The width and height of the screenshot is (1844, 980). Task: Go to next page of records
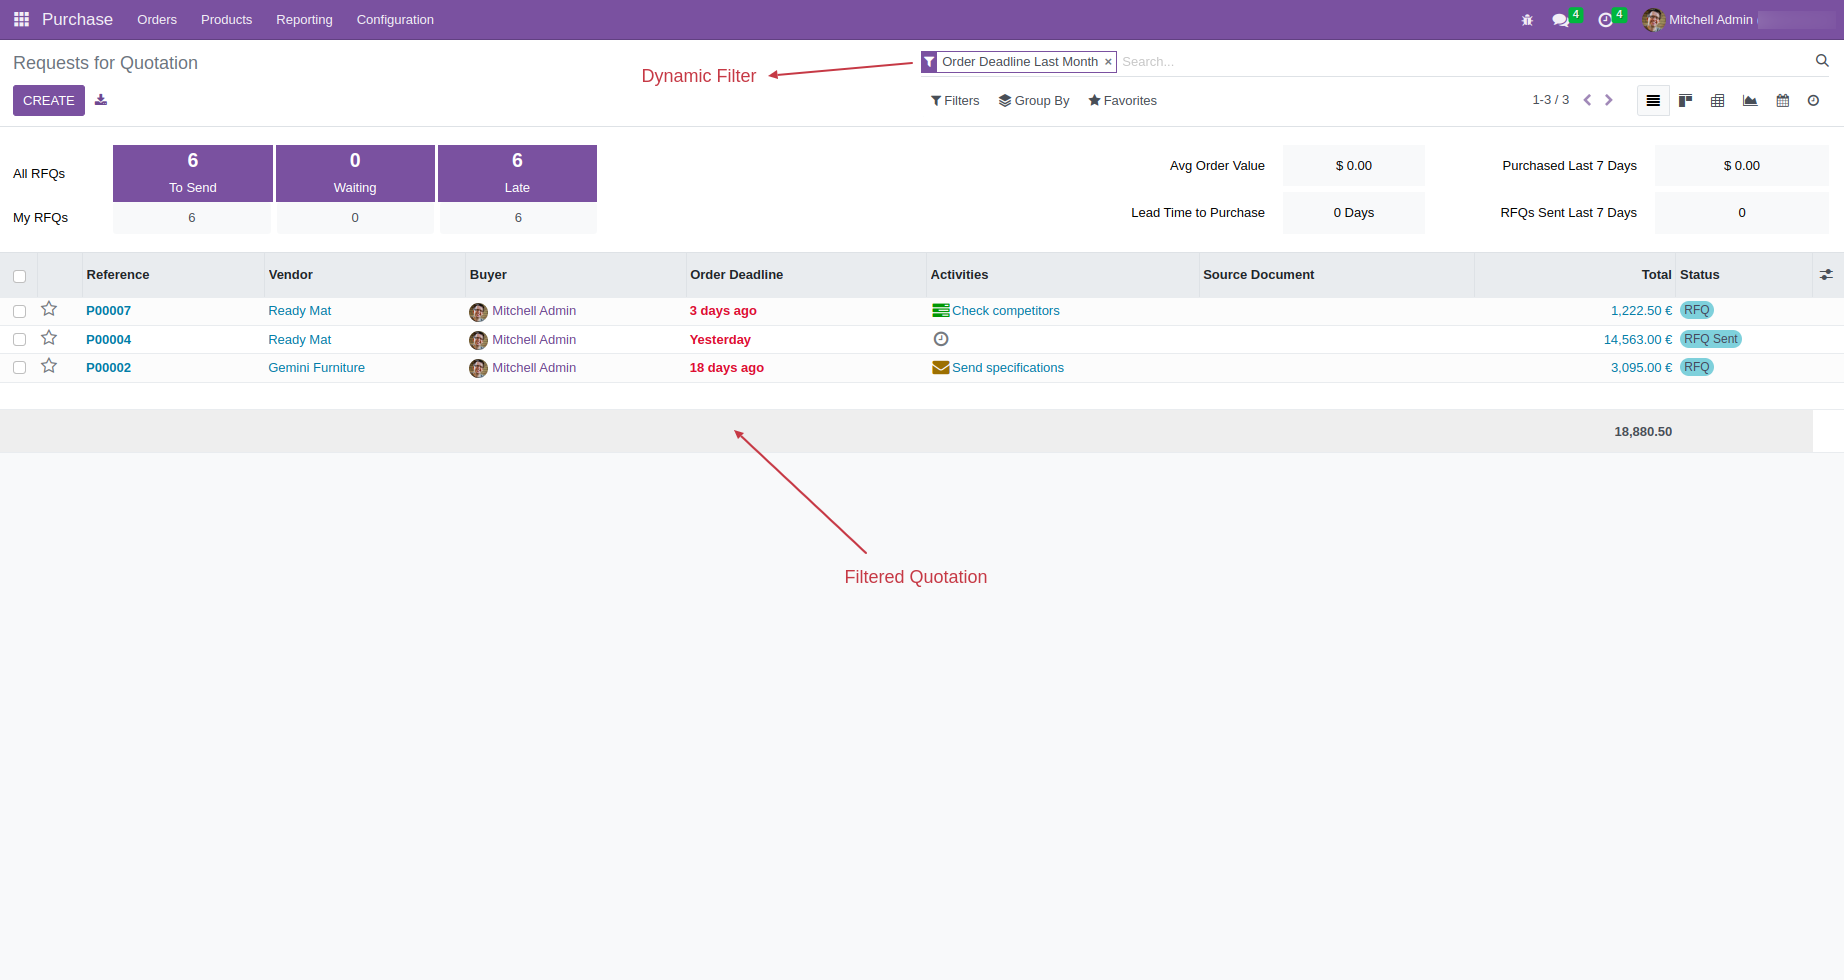click(1609, 100)
